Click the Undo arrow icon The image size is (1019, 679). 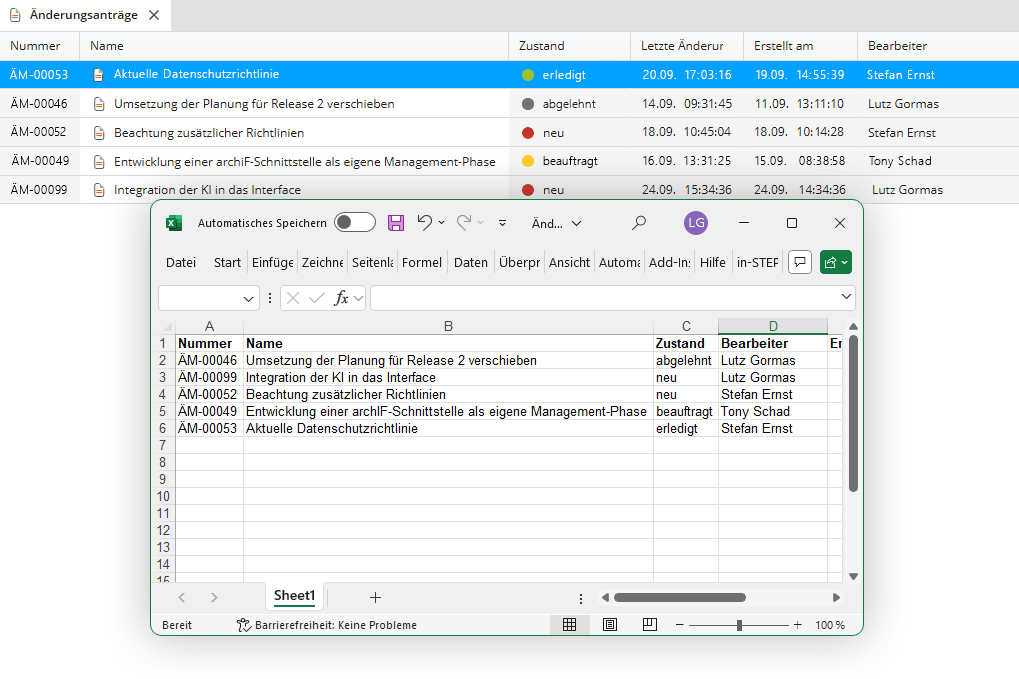(x=425, y=223)
